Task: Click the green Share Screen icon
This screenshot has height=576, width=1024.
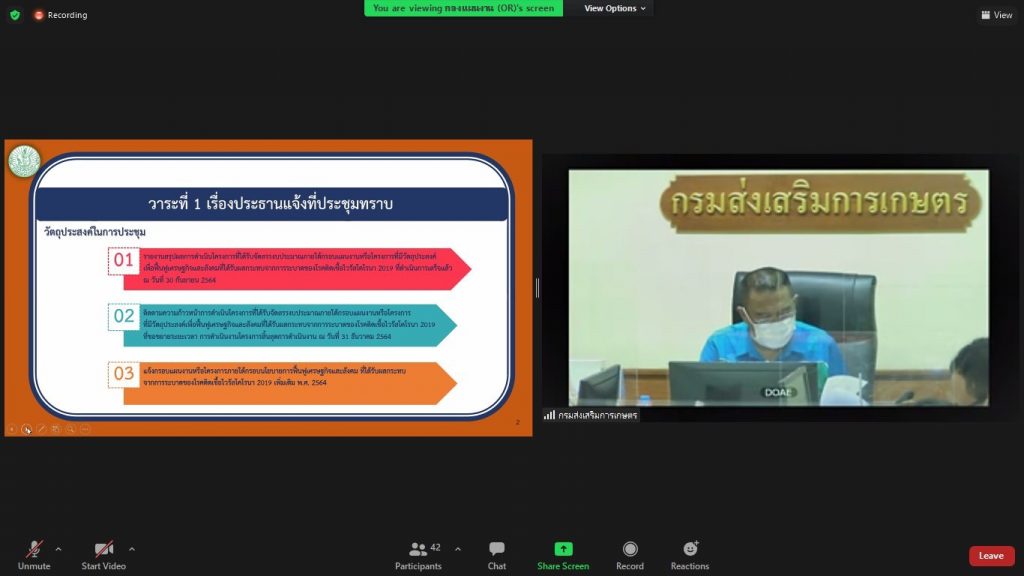Action: 563,549
